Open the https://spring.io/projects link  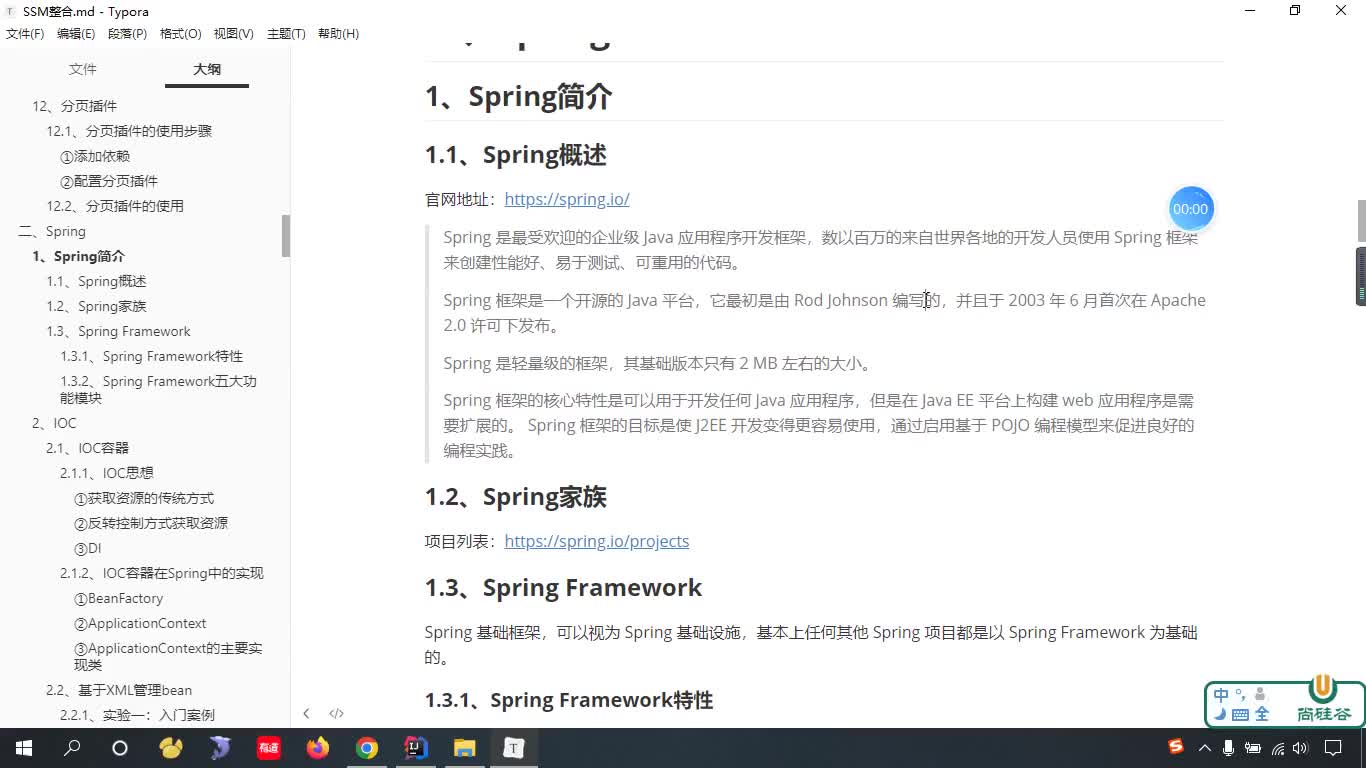point(597,541)
